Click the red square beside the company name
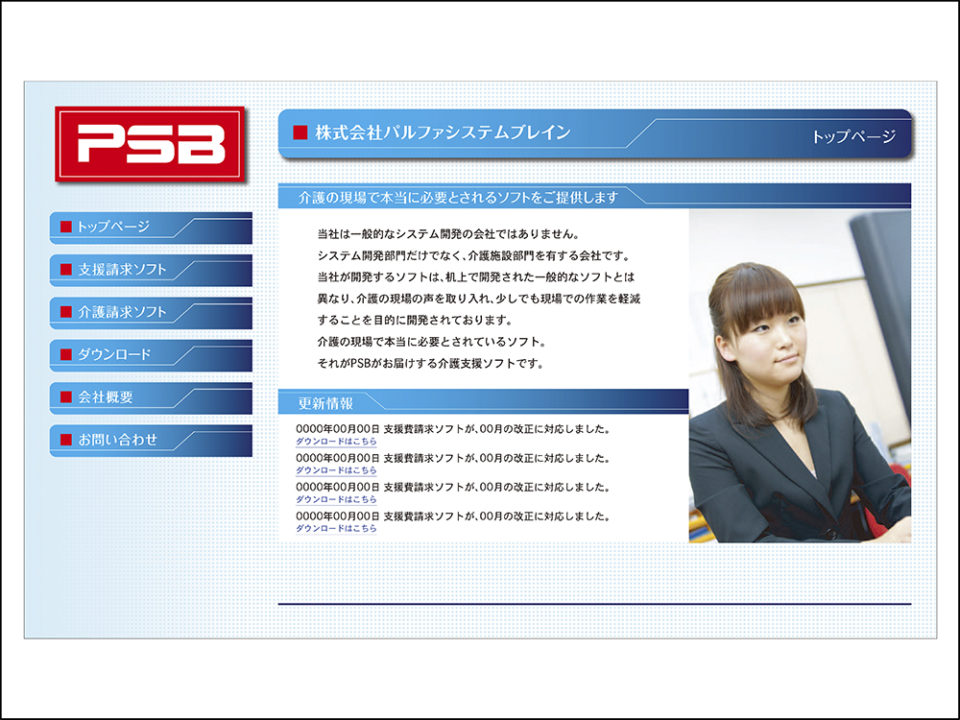This screenshot has height=720, width=960. click(x=299, y=132)
